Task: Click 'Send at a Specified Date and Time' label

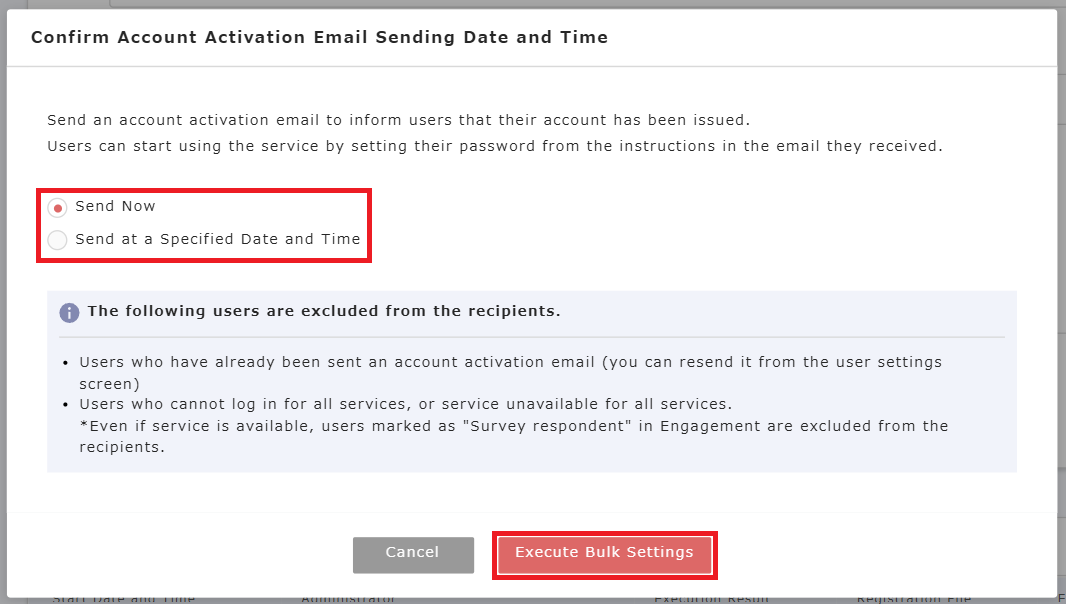Action: click(217, 239)
